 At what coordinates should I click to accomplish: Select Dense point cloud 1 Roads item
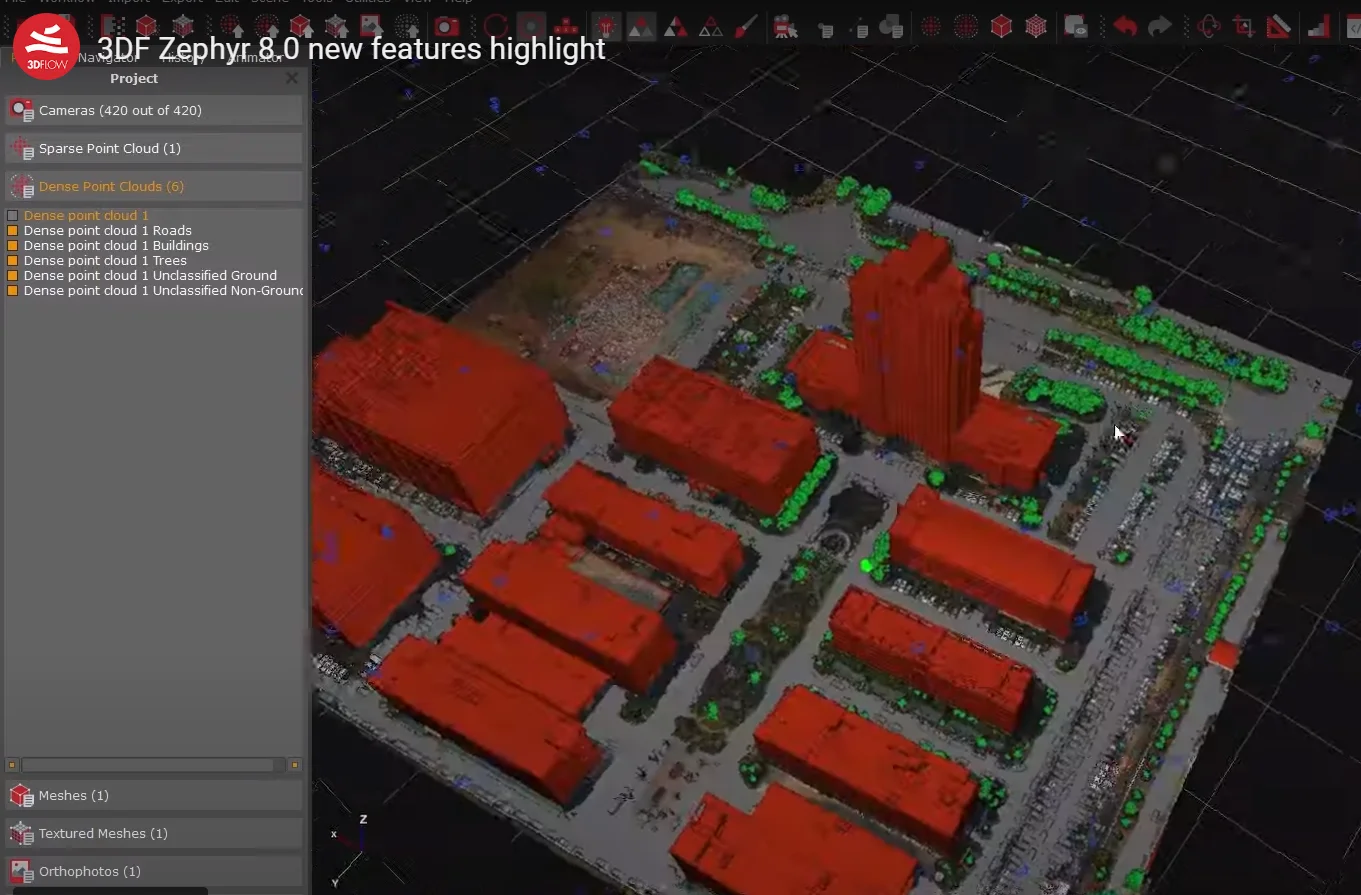point(107,231)
